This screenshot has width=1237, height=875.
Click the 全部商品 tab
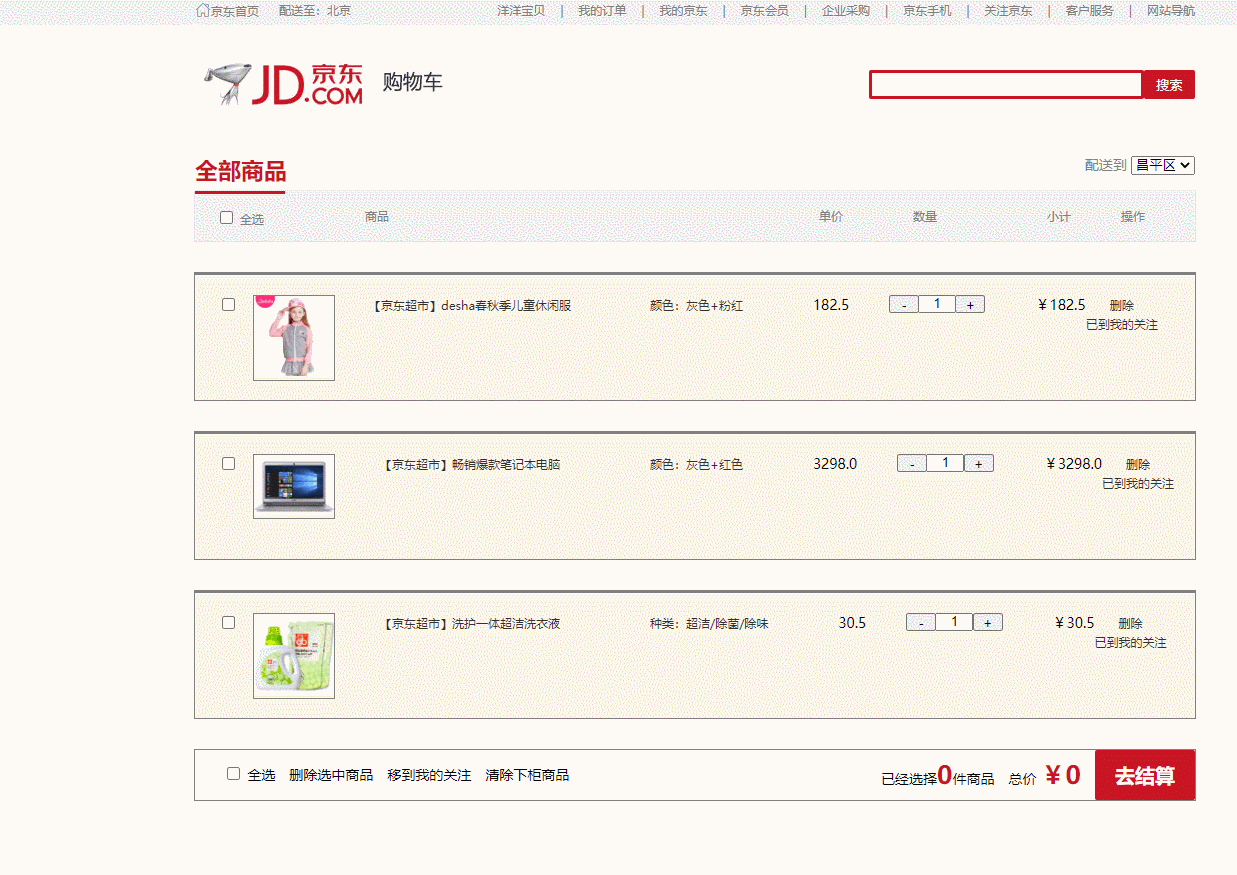pos(240,168)
